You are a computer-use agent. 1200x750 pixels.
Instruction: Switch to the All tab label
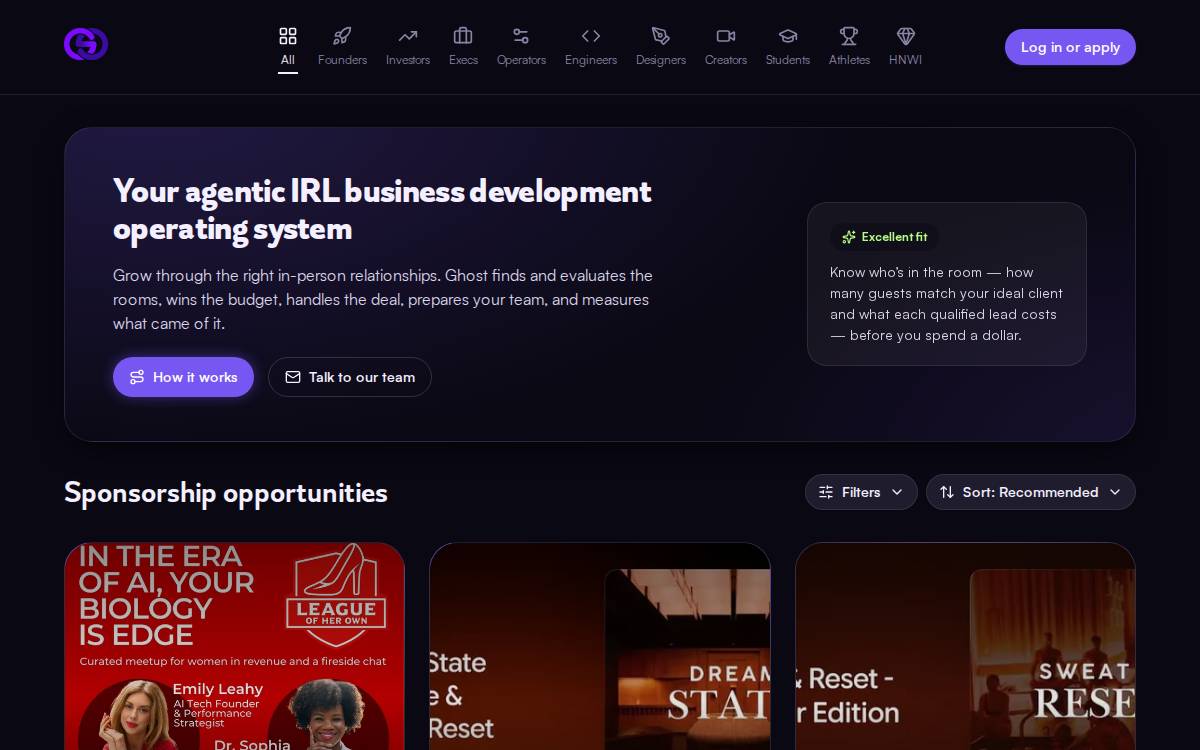click(288, 60)
